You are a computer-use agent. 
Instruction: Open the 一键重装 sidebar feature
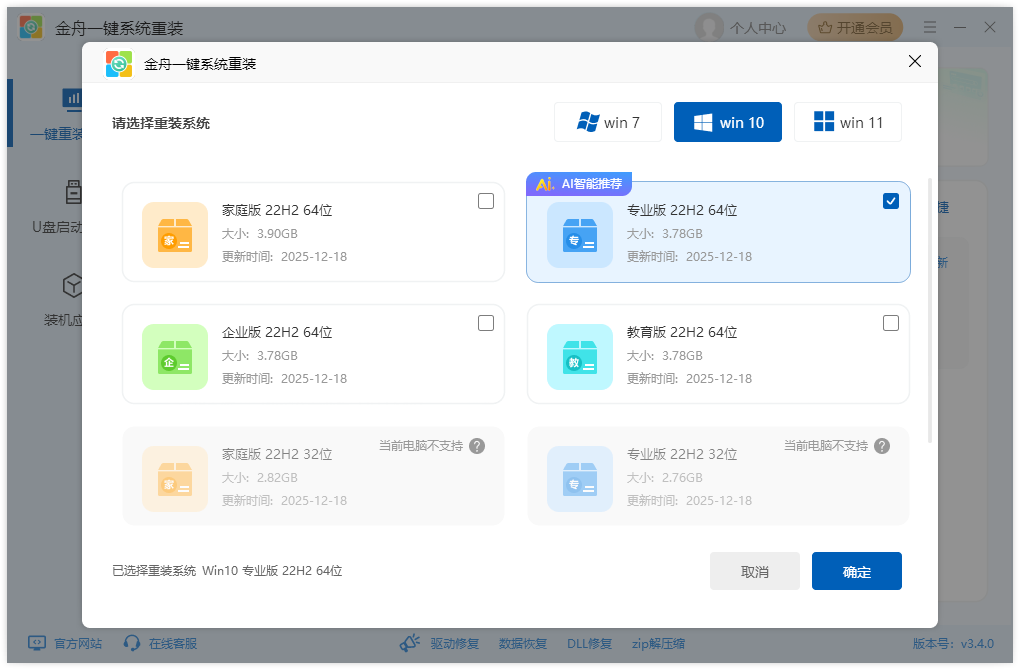pos(72,112)
